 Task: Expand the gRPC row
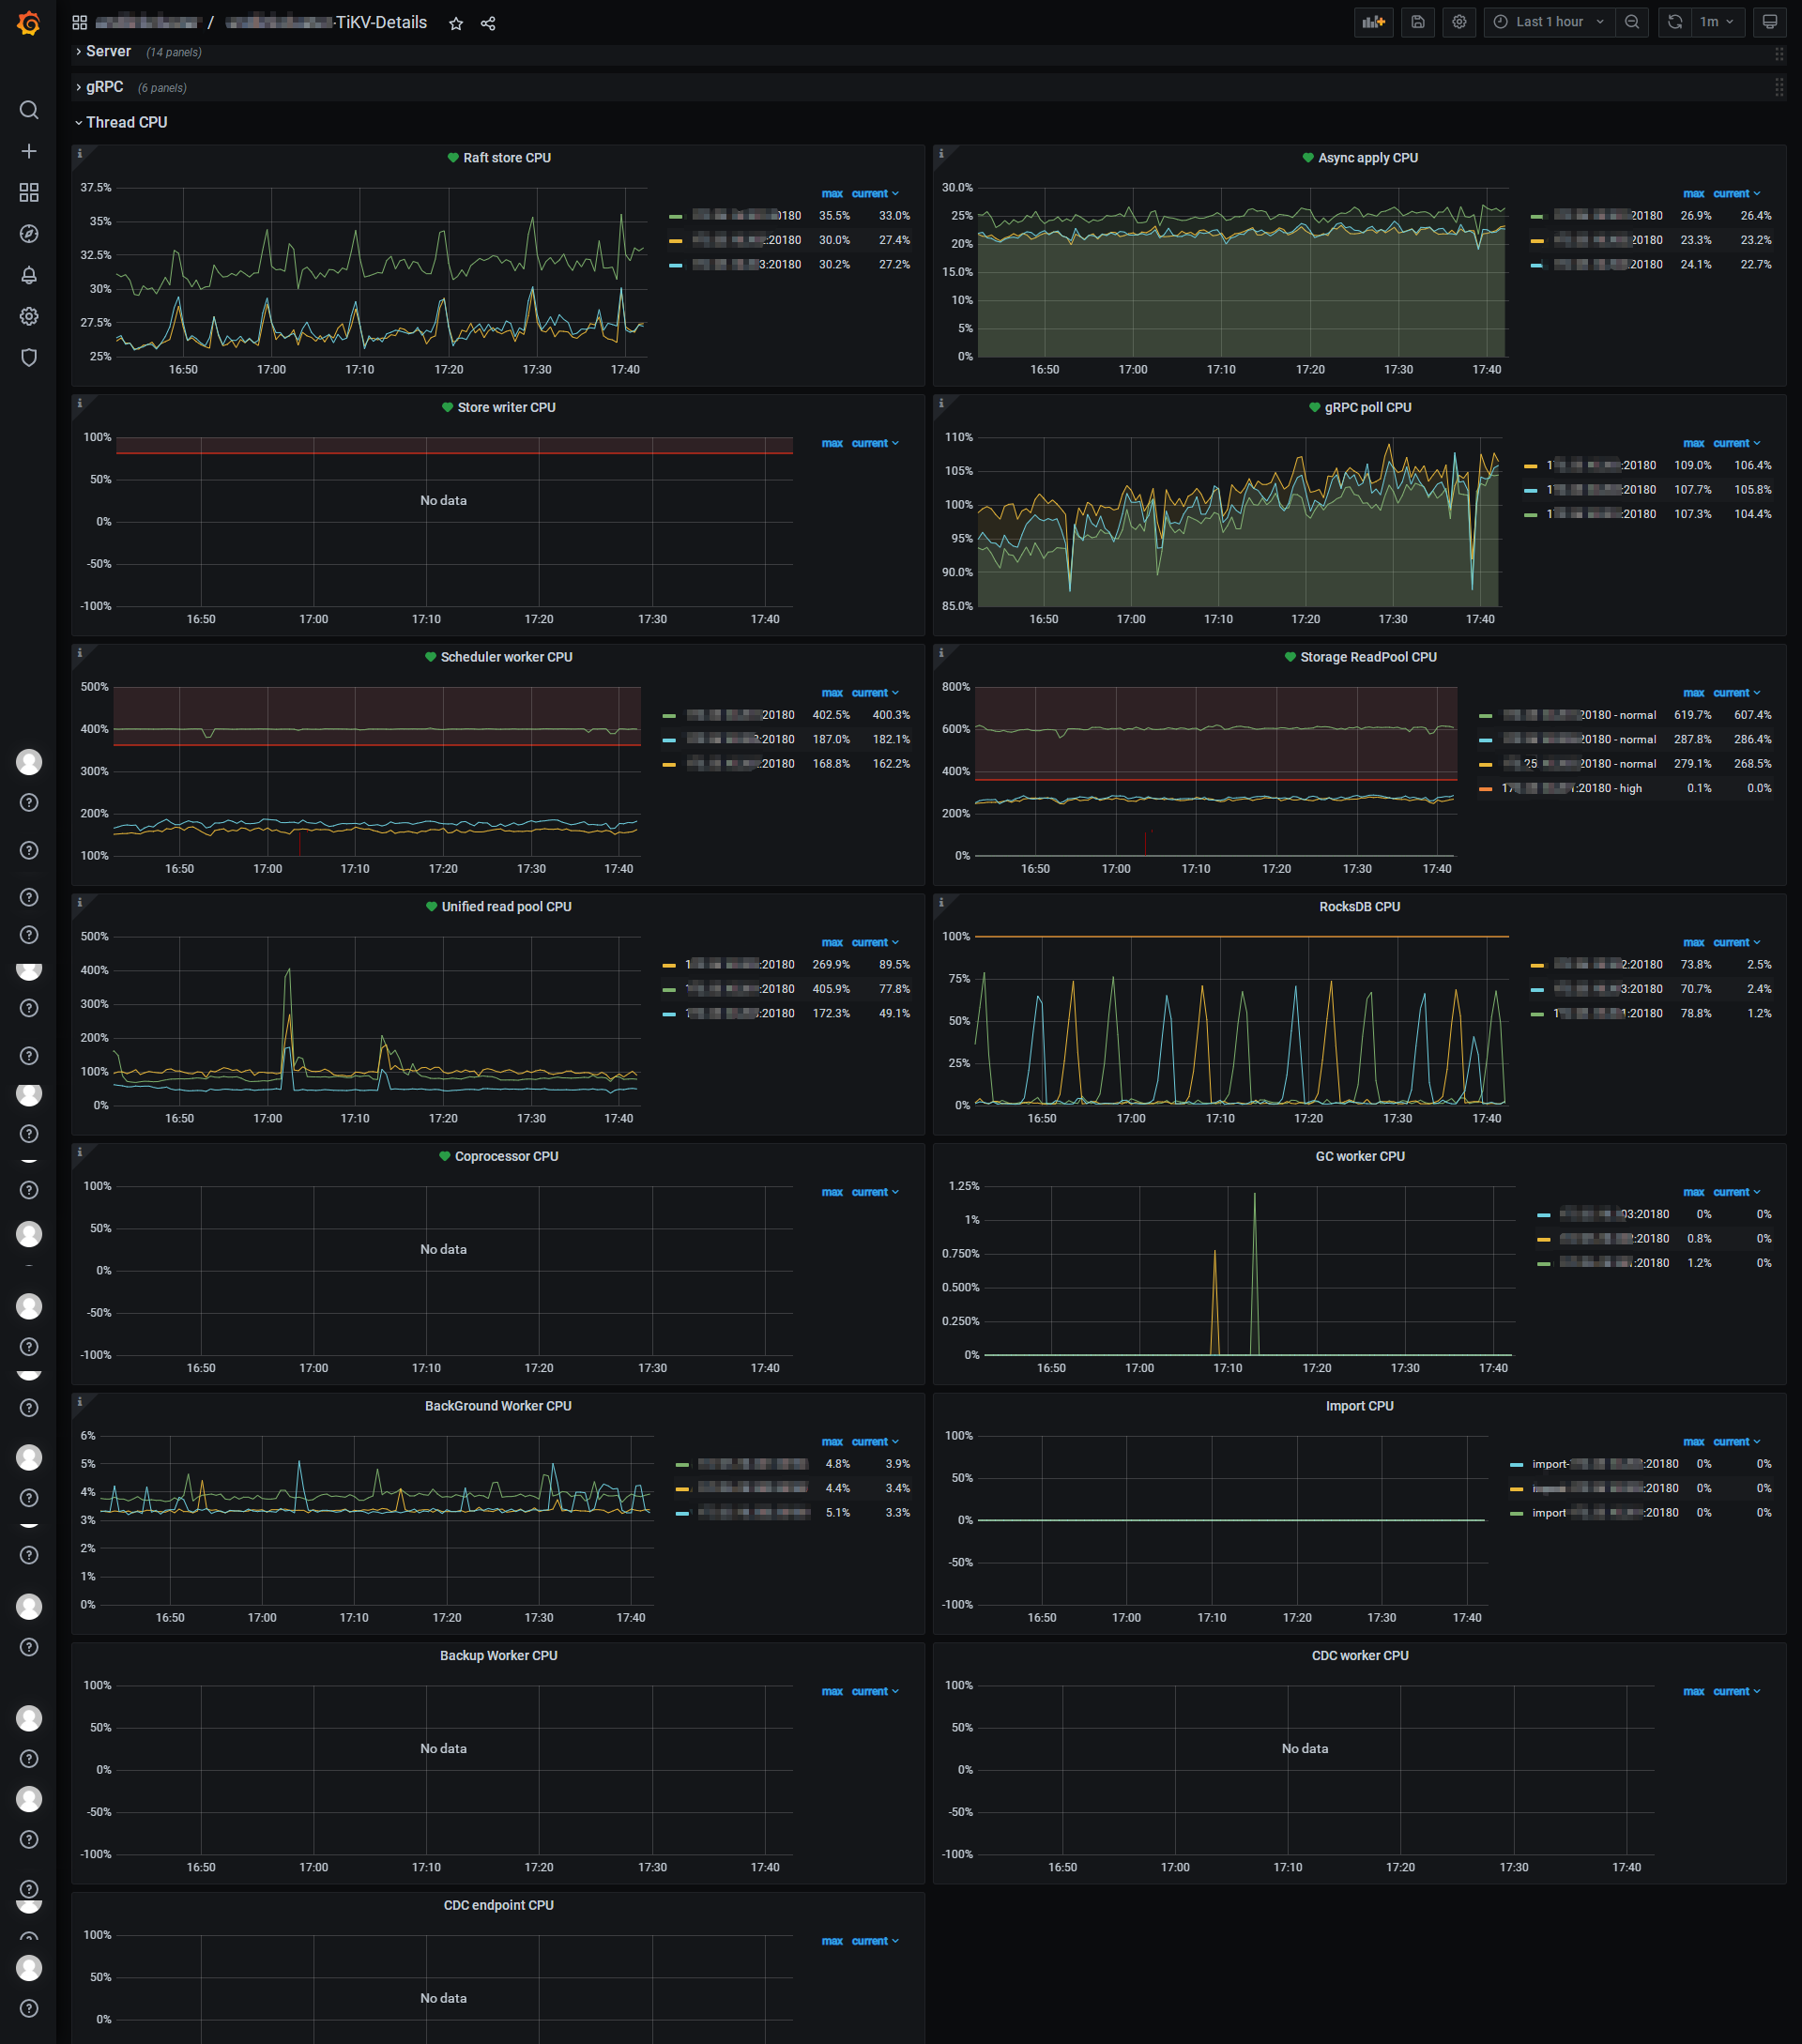click(104, 87)
